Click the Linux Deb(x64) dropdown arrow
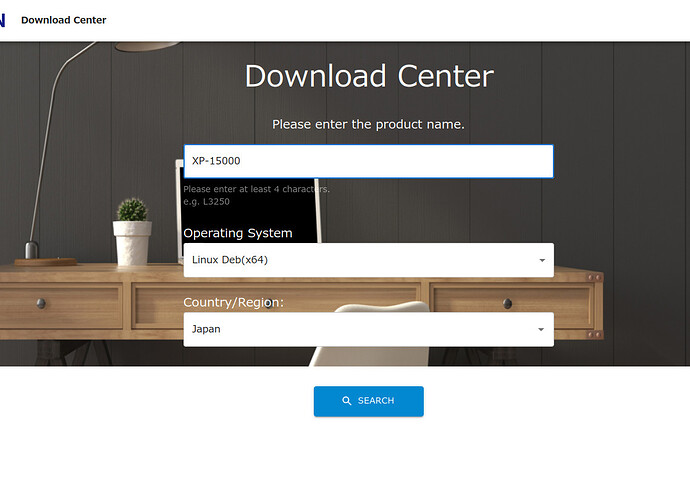This screenshot has width=690, height=486. (x=542, y=260)
